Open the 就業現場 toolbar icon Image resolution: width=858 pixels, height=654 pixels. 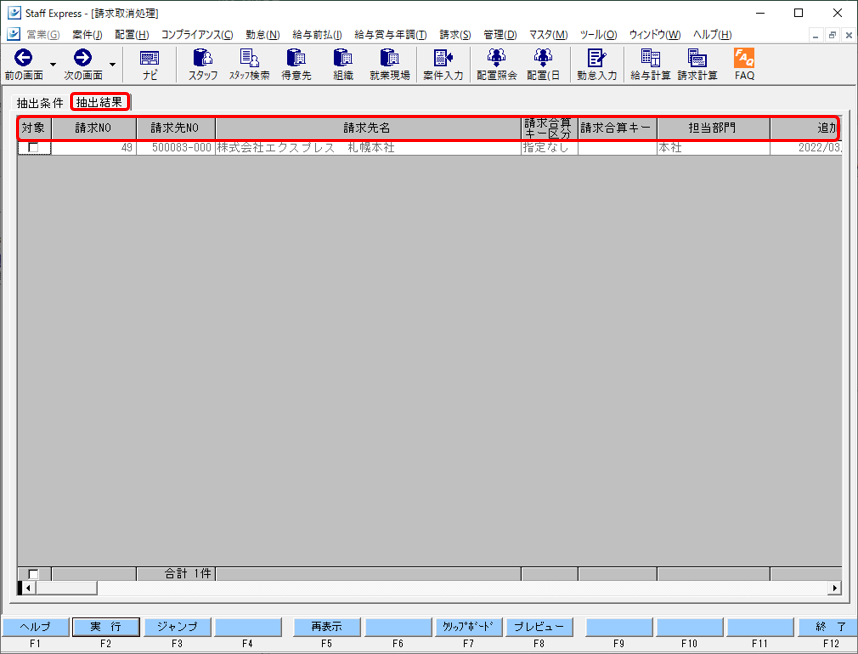click(x=390, y=57)
